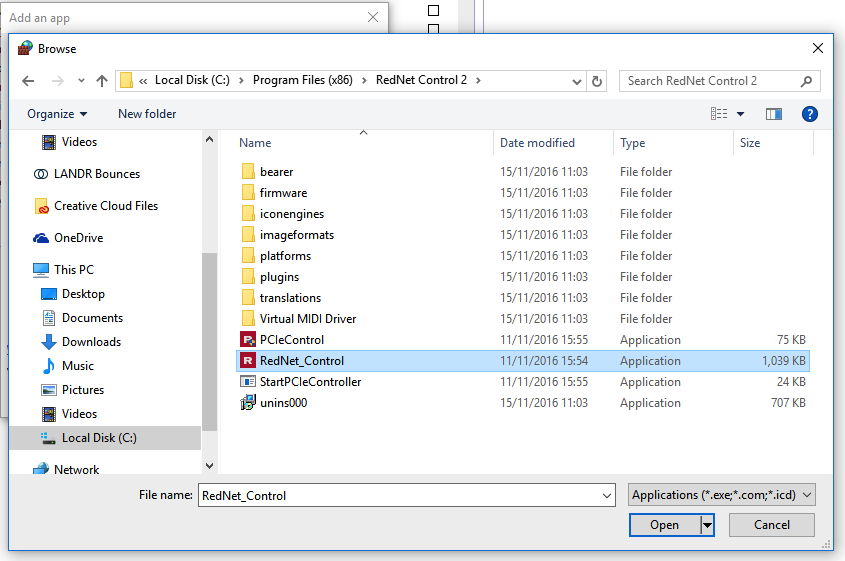This screenshot has width=845, height=561.
Task: Select the PCIeControl application icon
Action: pos(248,340)
